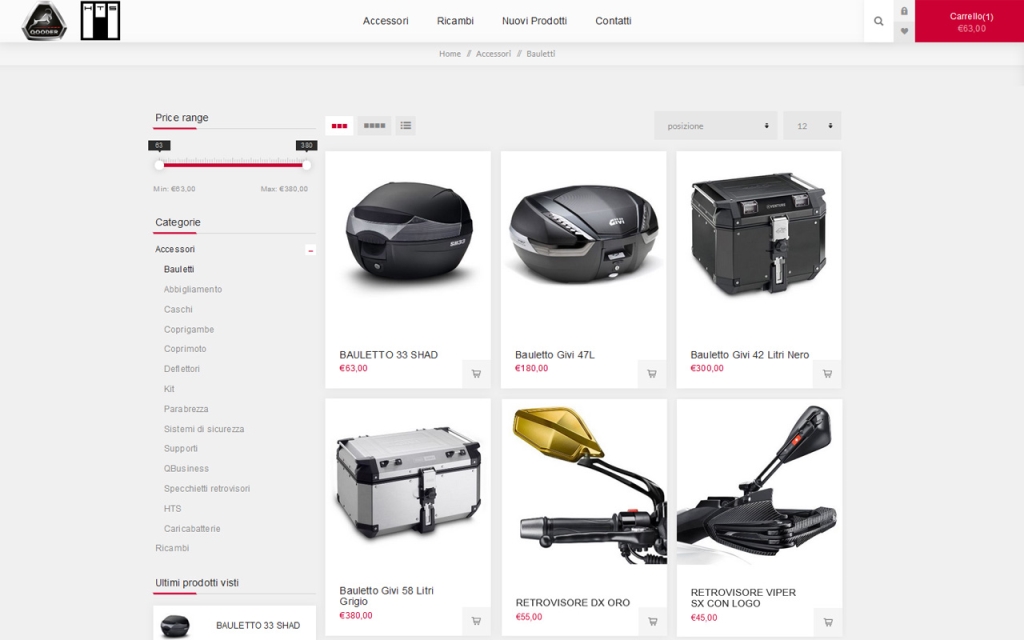Add Bauletto Givi 42 Litri Nero to cart
The width and height of the screenshot is (1024, 640).
pyautogui.click(x=827, y=374)
